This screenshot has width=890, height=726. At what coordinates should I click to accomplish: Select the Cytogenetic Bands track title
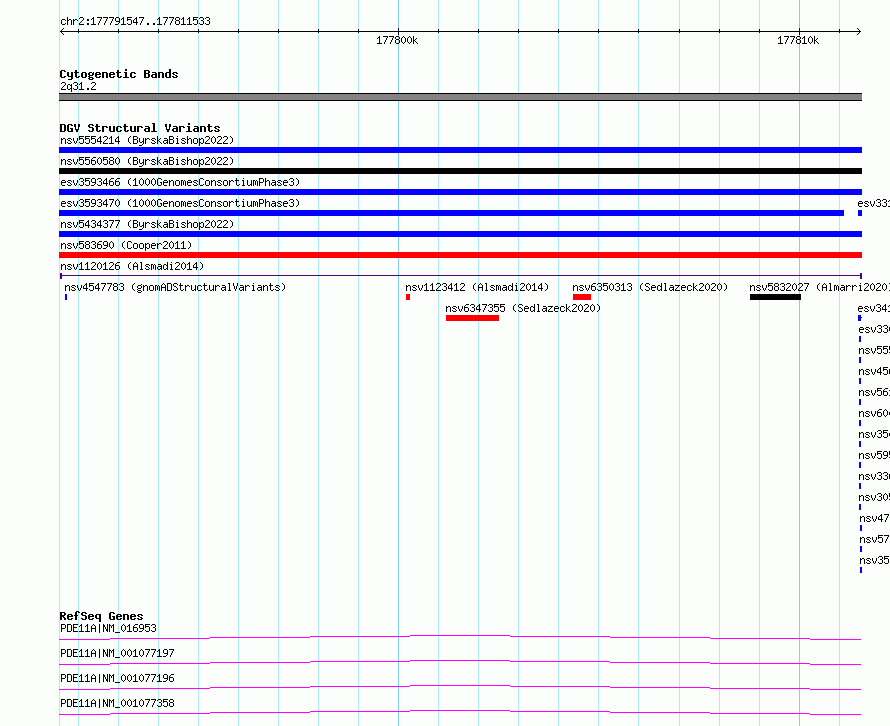click(x=119, y=74)
